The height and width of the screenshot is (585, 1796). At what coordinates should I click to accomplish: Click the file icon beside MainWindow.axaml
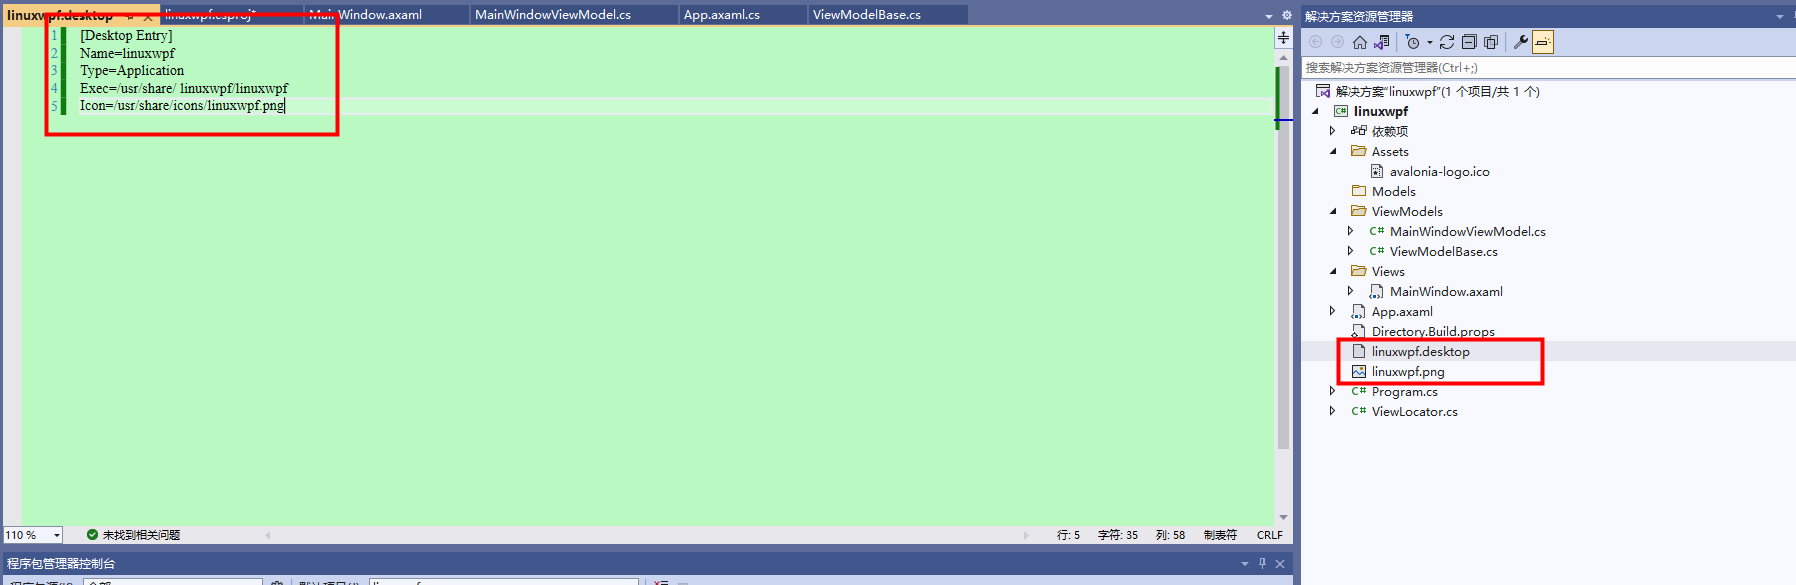1377,291
